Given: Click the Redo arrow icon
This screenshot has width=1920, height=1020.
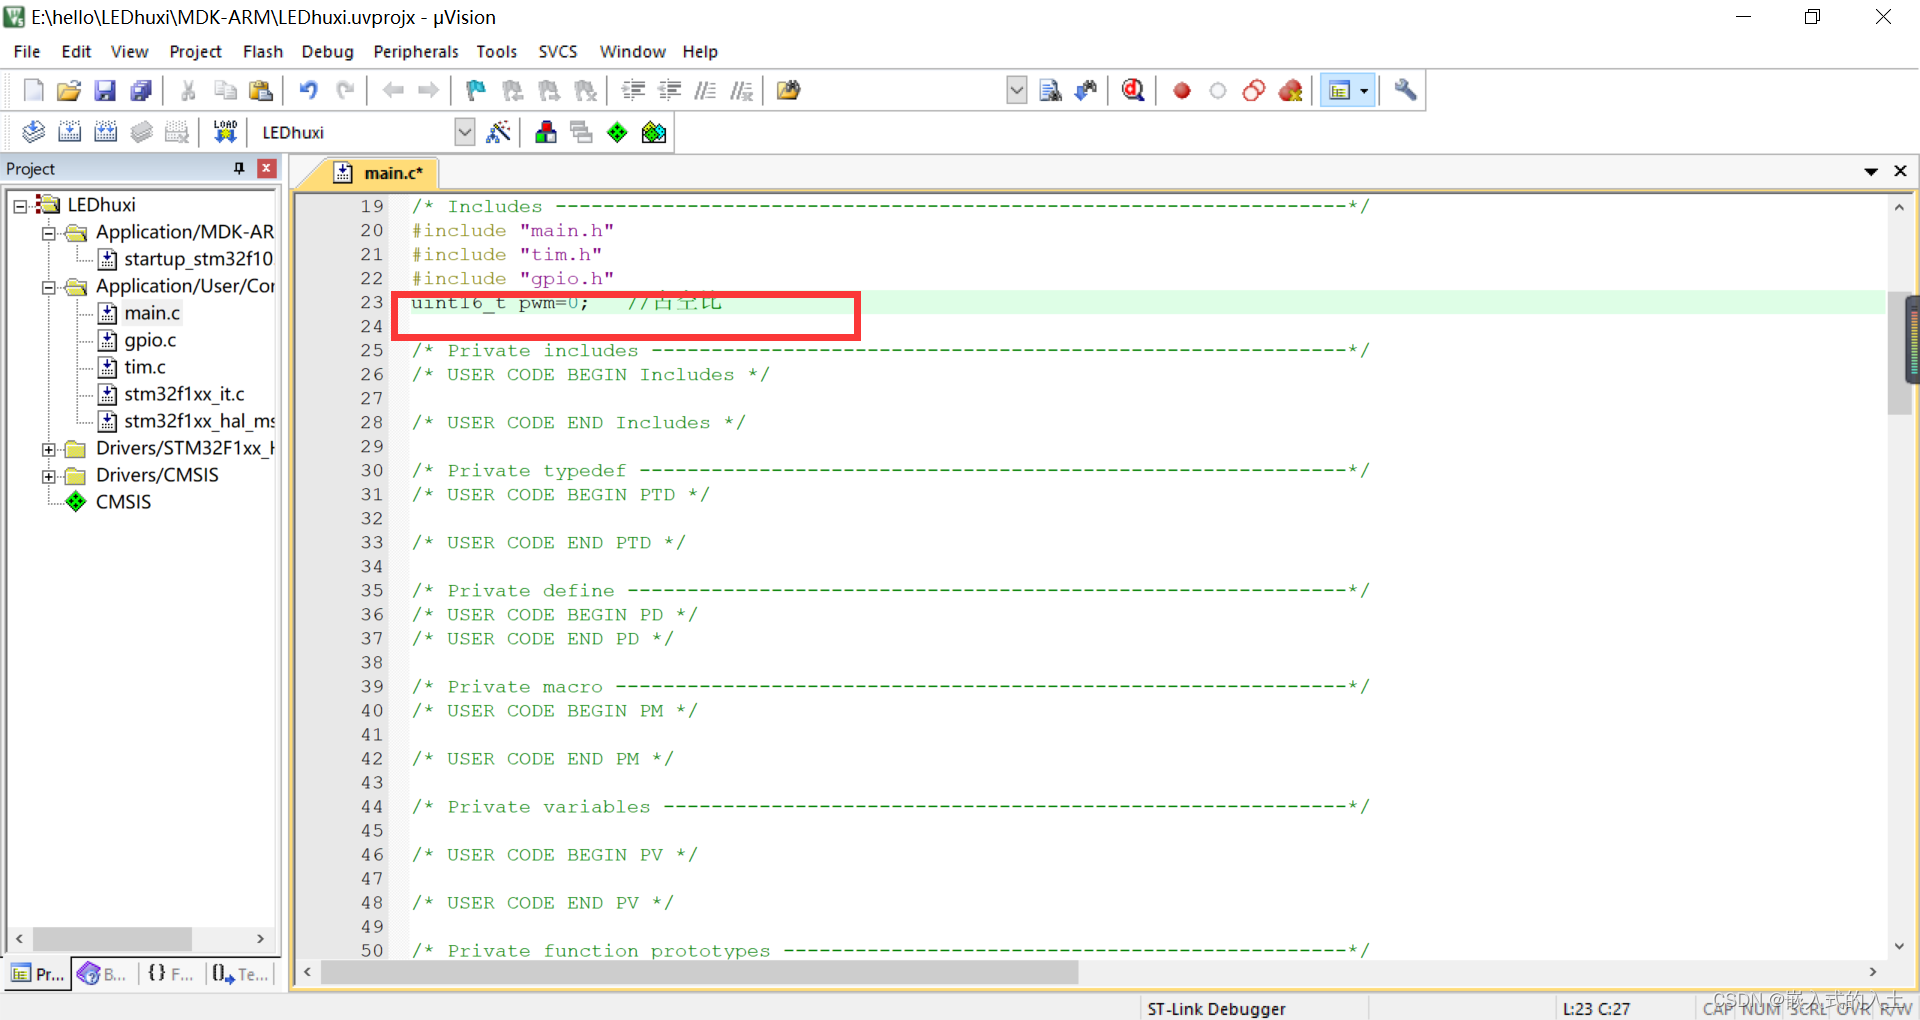Looking at the screenshot, I should [345, 91].
